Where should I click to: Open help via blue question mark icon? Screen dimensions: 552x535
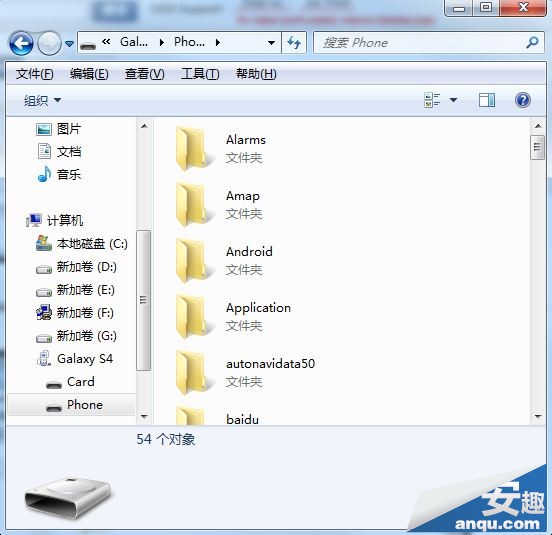522,100
